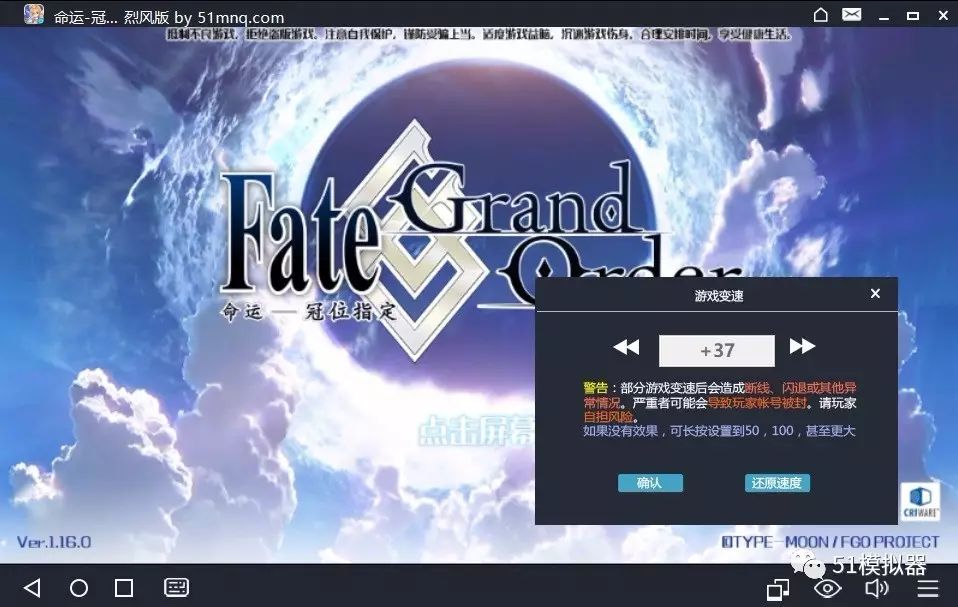Maximize the emulator window
958x607 pixels.
pyautogui.click(x=913, y=15)
